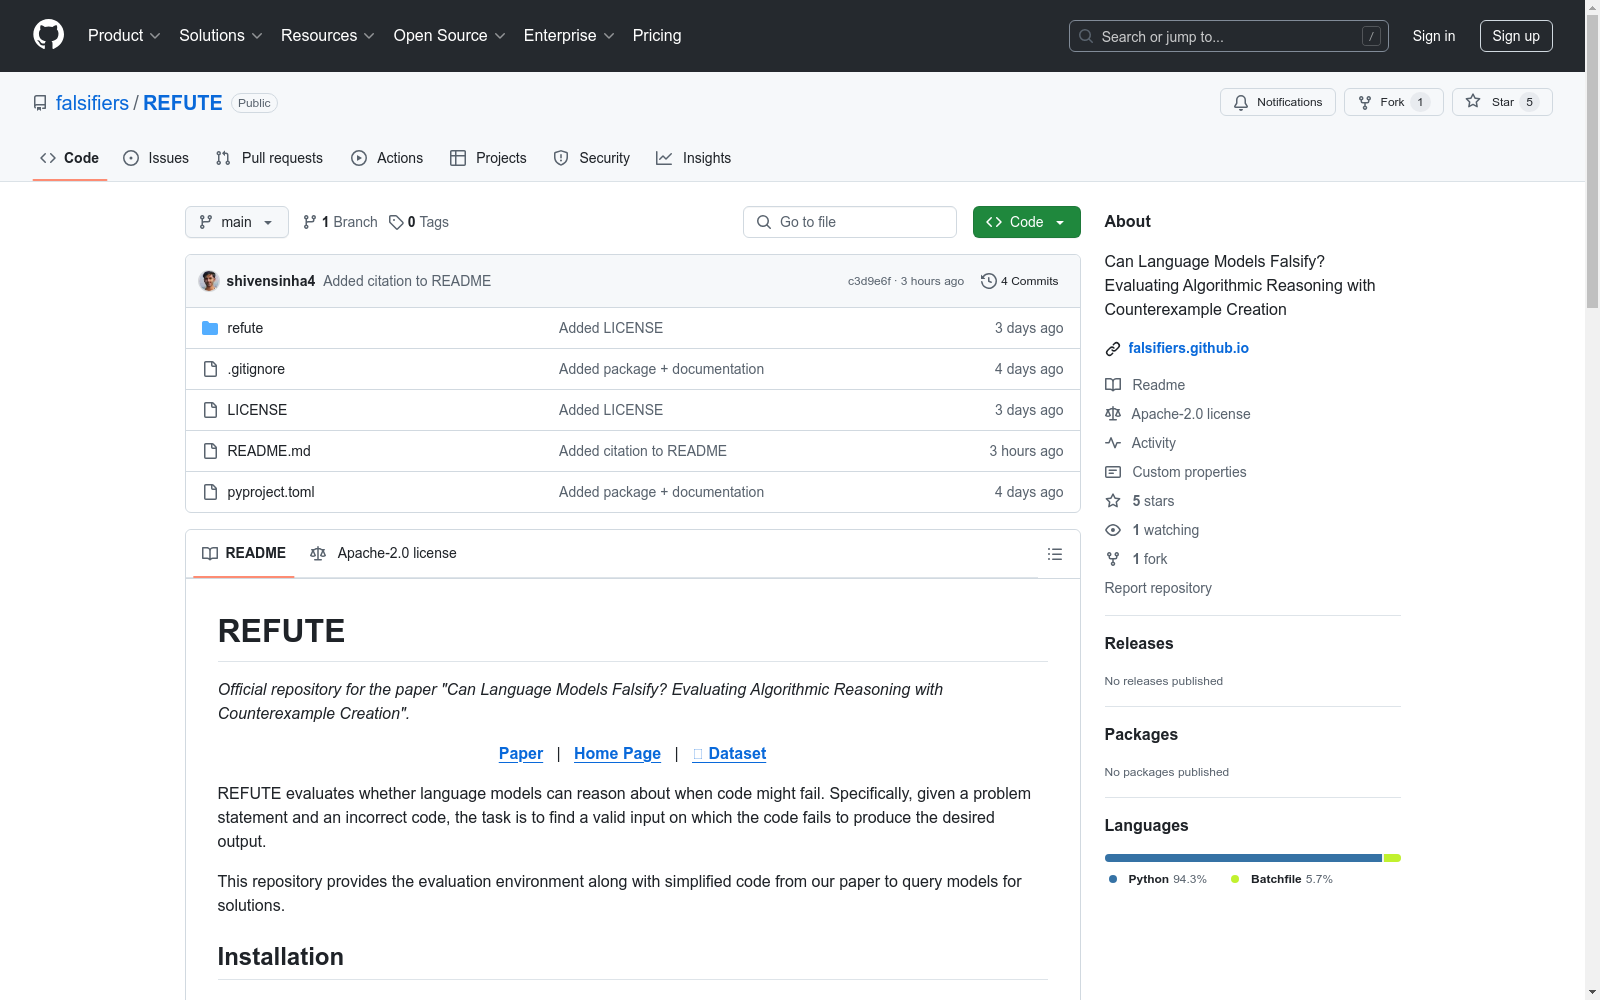The height and width of the screenshot is (1000, 1600).
Task: Click the fork icon beside 1 fork
Action: (1113, 559)
